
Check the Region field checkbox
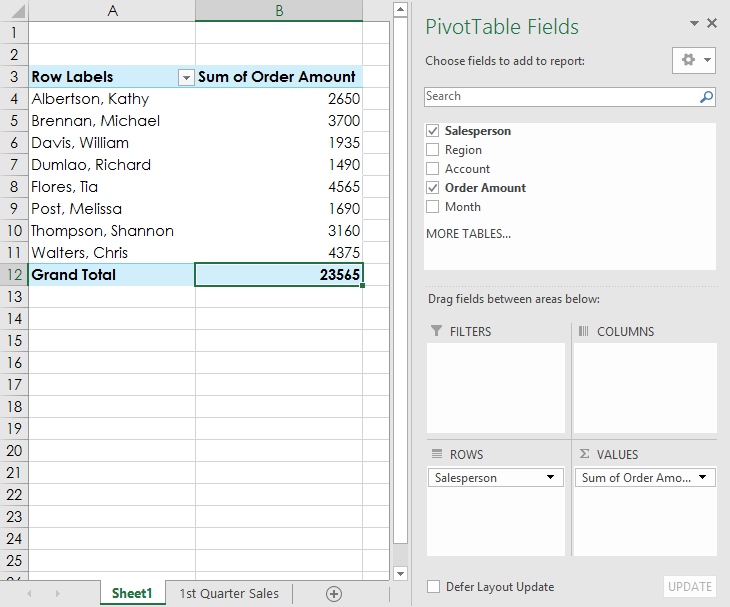tap(433, 150)
